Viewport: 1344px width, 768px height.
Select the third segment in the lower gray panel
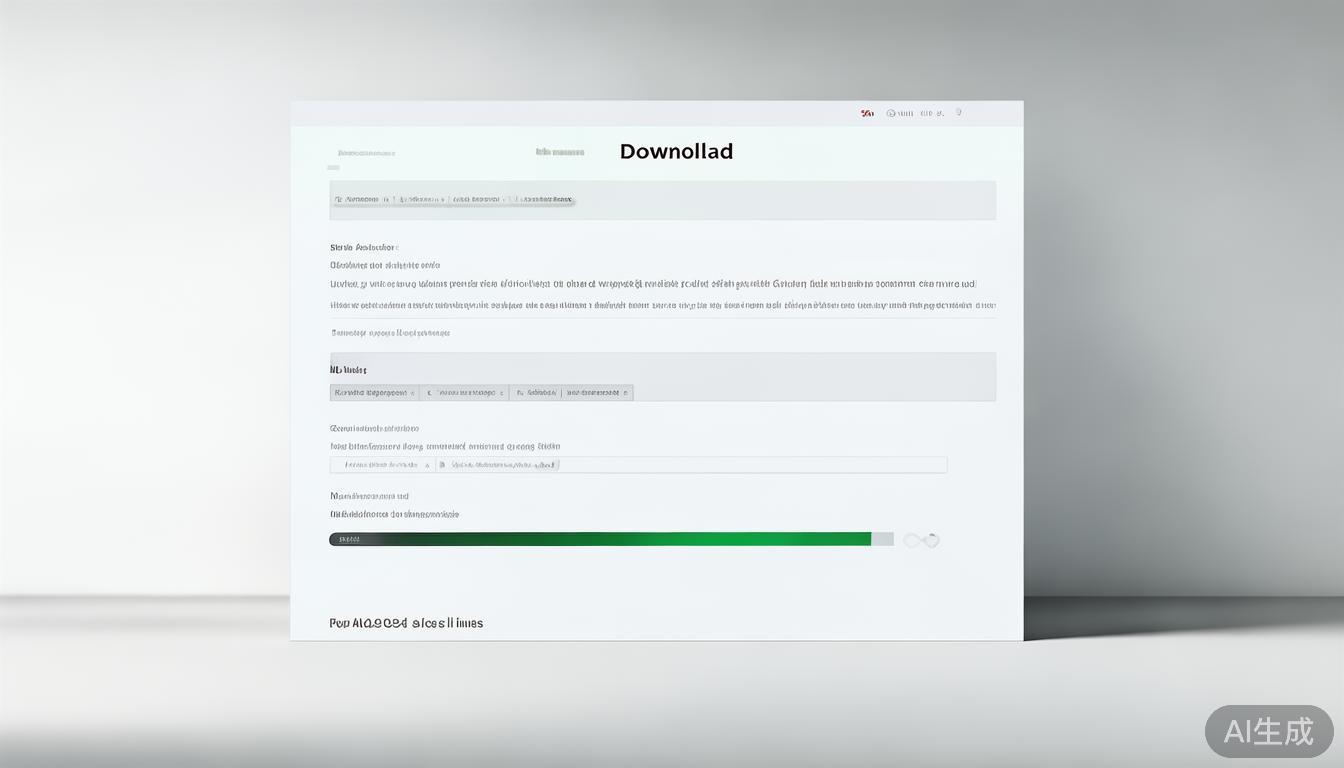[535, 393]
